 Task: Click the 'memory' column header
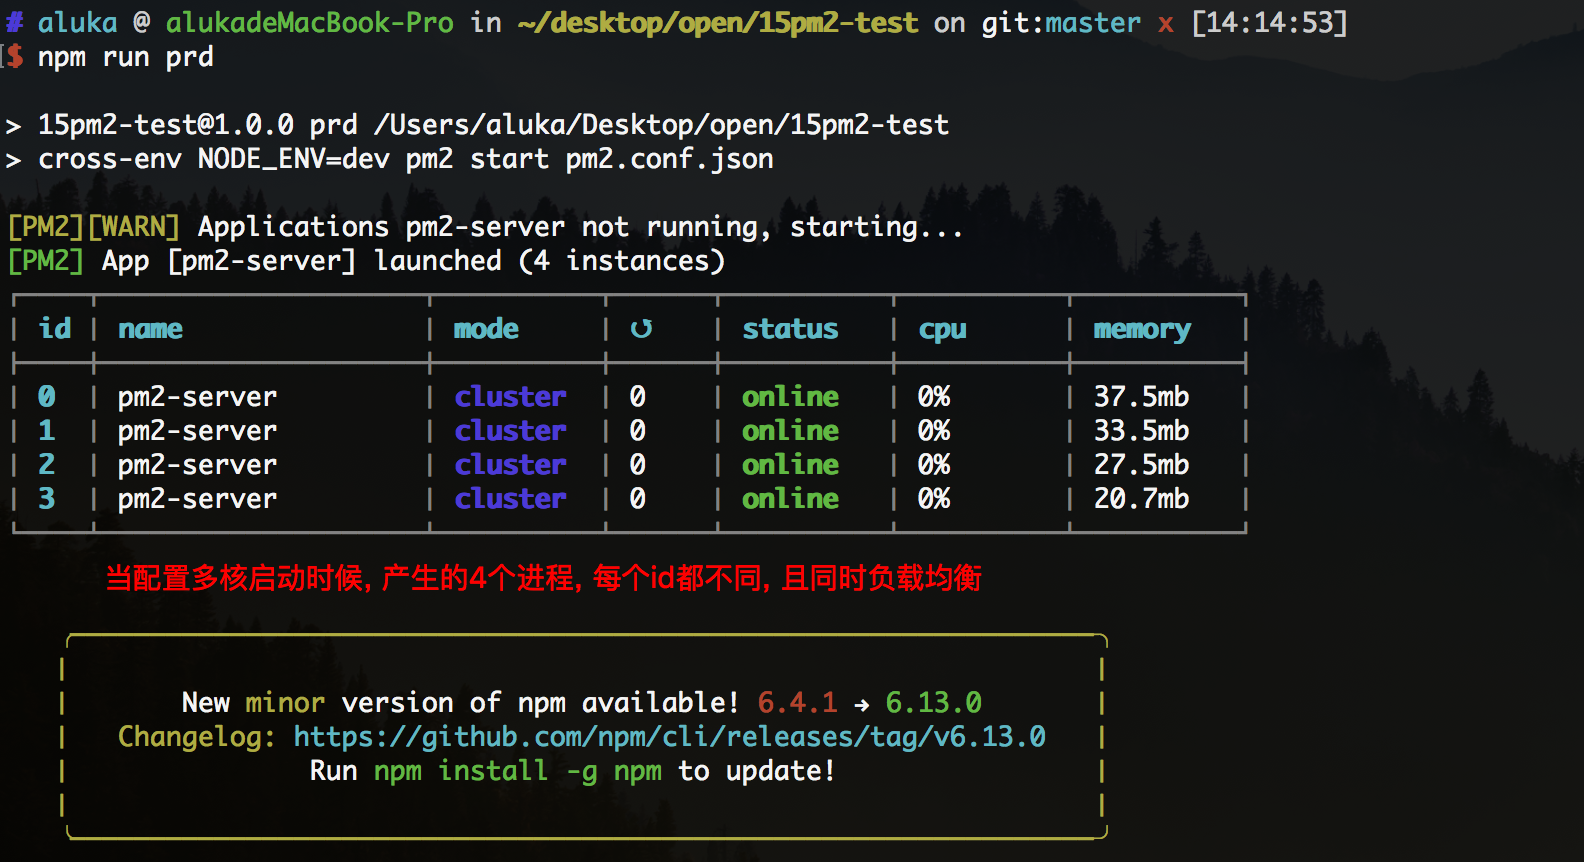click(1142, 330)
